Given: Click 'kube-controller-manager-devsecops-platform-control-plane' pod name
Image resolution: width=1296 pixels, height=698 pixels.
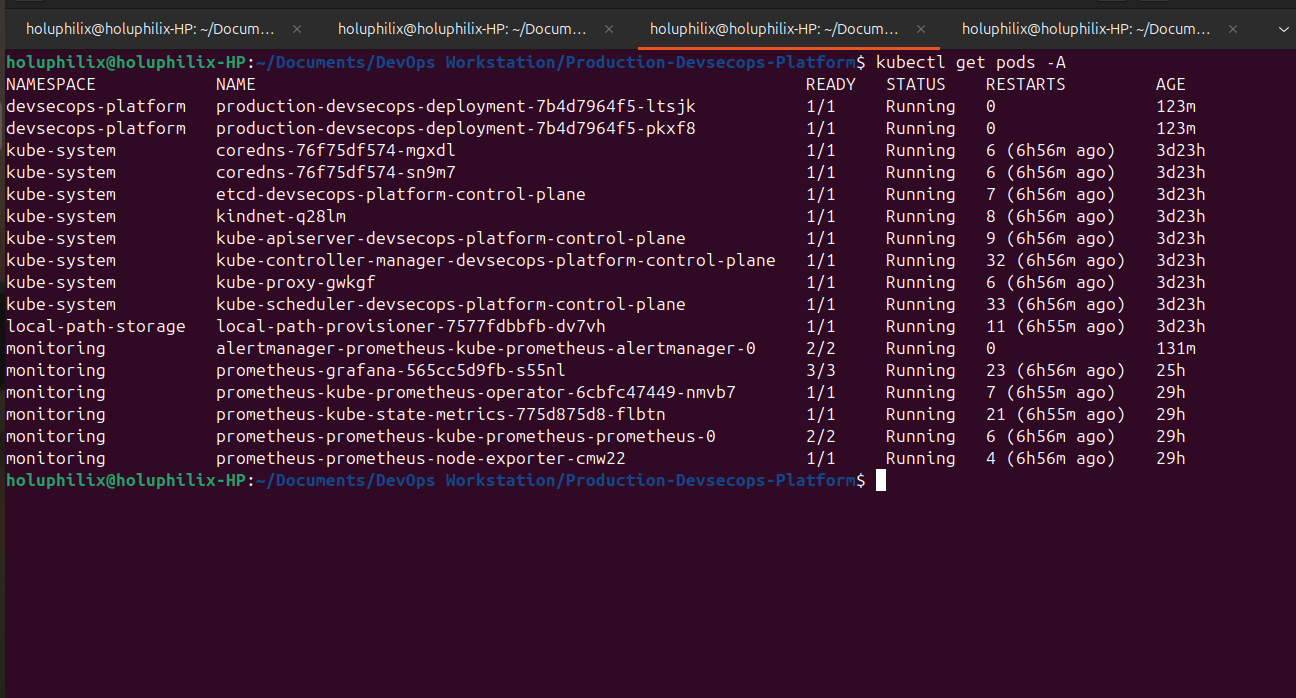Looking at the screenshot, I should (496, 260).
